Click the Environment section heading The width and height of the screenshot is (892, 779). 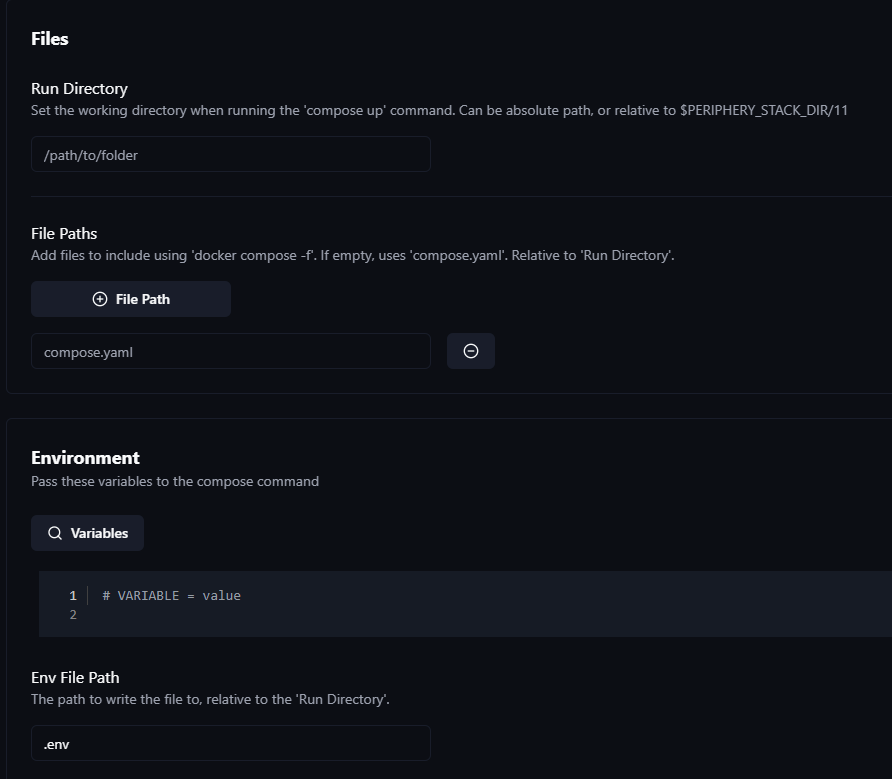click(85, 457)
